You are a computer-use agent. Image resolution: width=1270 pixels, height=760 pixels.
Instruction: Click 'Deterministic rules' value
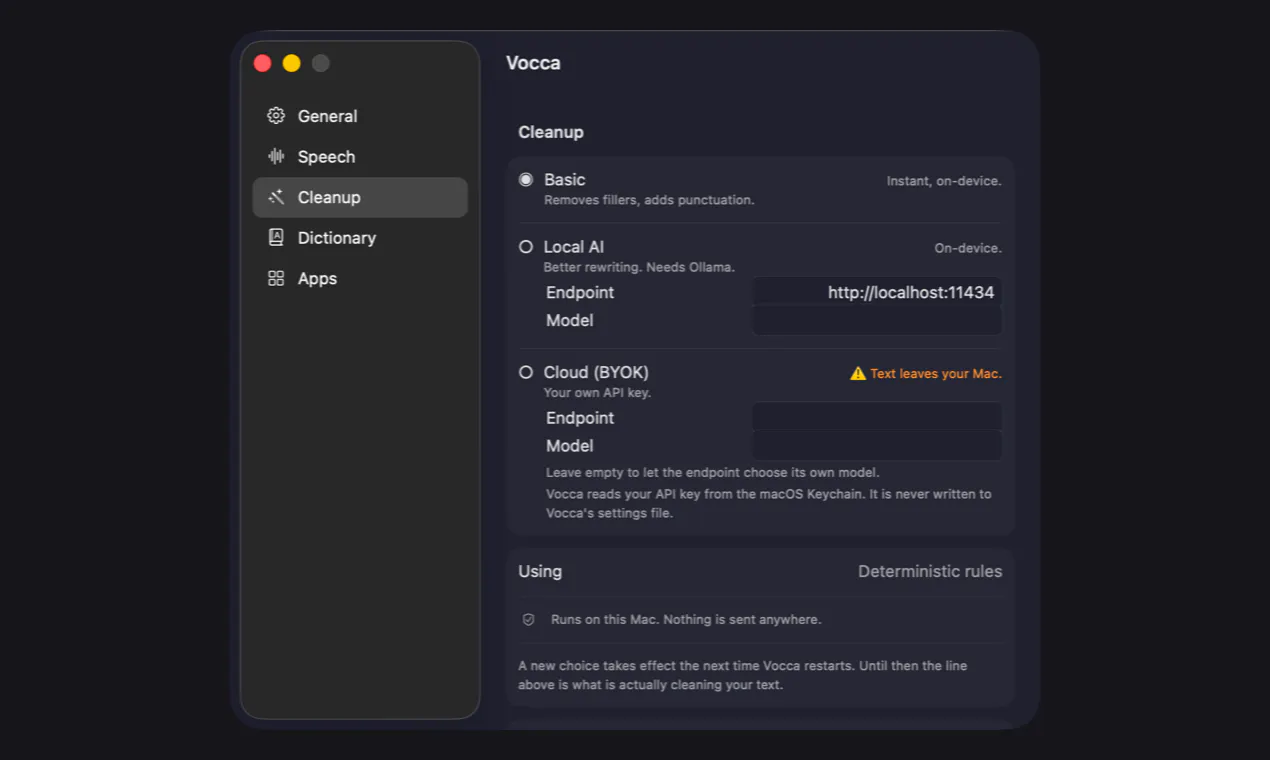930,572
